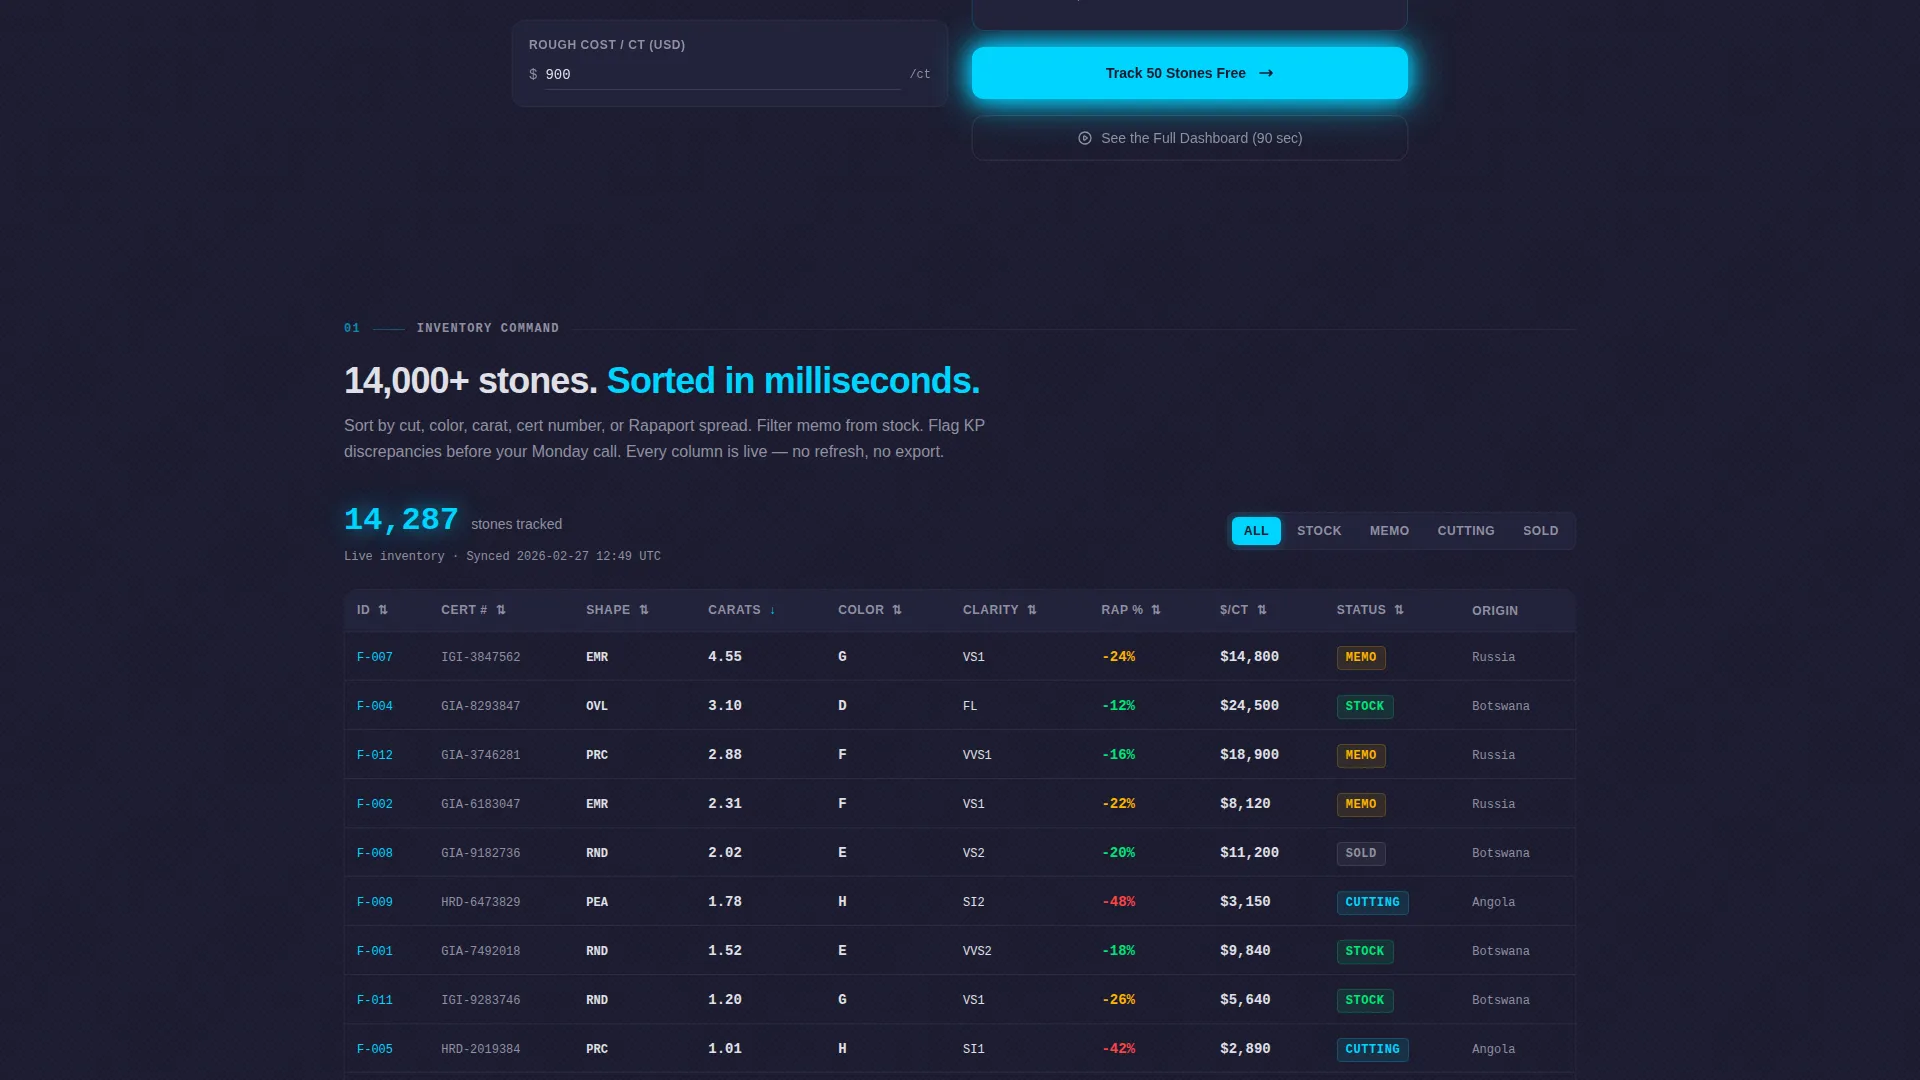Open stone F-002 link

coord(375,804)
